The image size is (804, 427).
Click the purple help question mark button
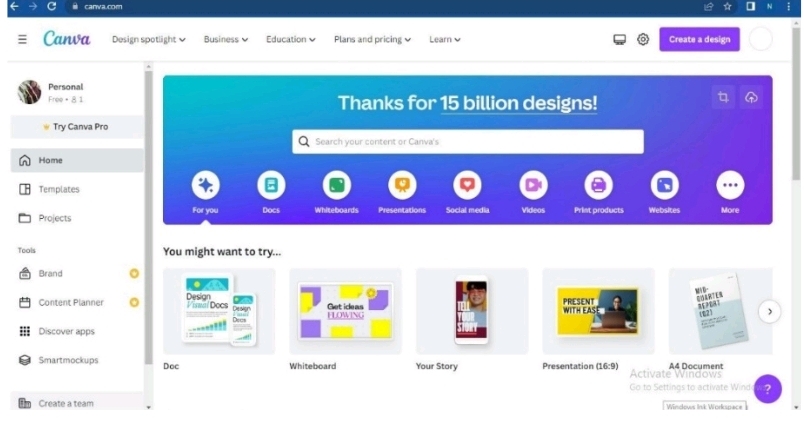[x=768, y=389]
